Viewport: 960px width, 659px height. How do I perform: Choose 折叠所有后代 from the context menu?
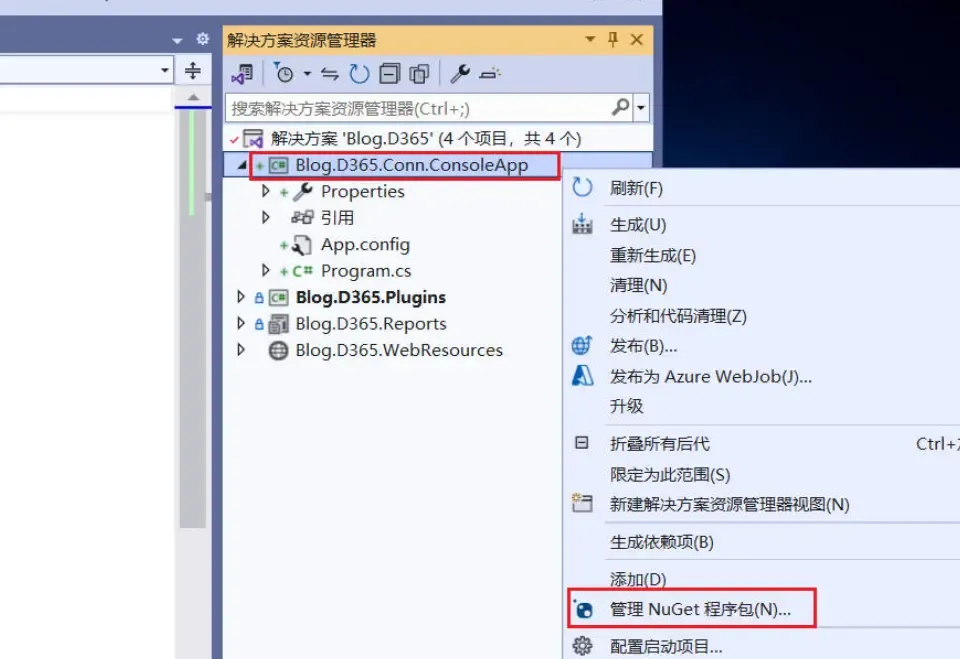[x=659, y=443]
